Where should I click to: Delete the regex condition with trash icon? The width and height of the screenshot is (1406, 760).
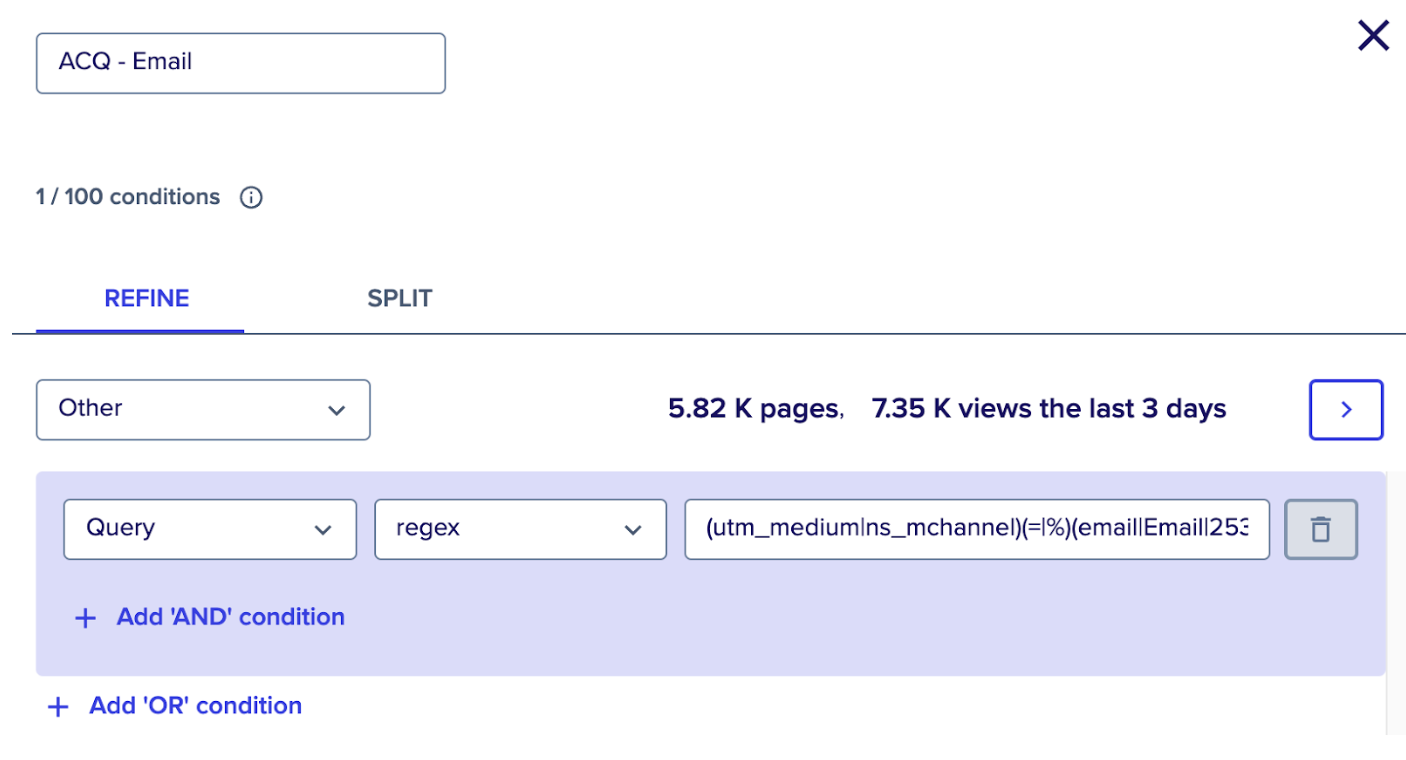(x=1320, y=529)
